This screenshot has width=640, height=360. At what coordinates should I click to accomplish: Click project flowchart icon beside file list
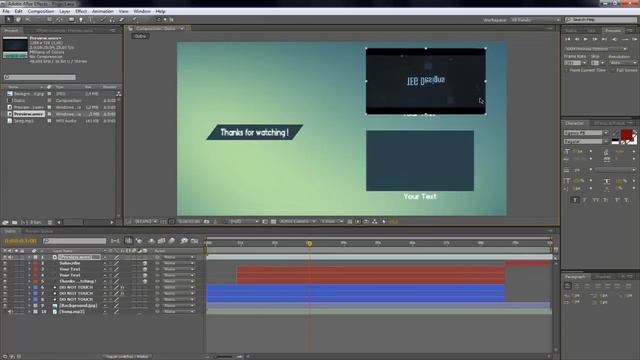pyautogui.click(x=119, y=94)
